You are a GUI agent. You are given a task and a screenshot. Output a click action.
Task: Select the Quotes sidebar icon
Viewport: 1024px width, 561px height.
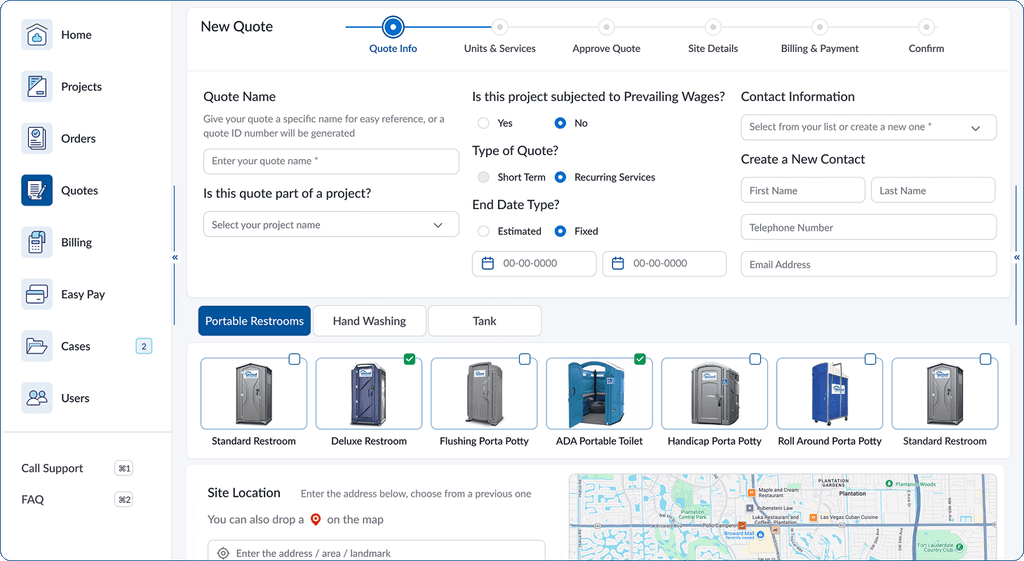pyautogui.click(x=37, y=190)
